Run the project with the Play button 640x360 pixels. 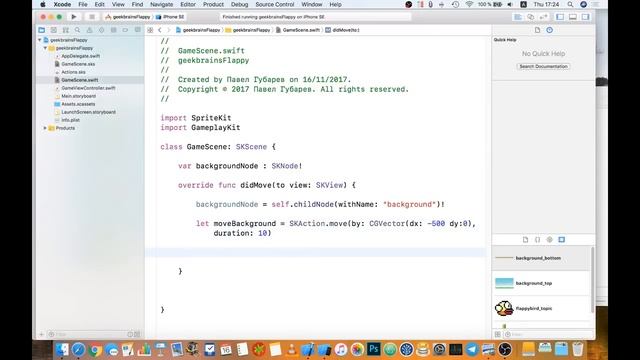(x=74, y=17)
